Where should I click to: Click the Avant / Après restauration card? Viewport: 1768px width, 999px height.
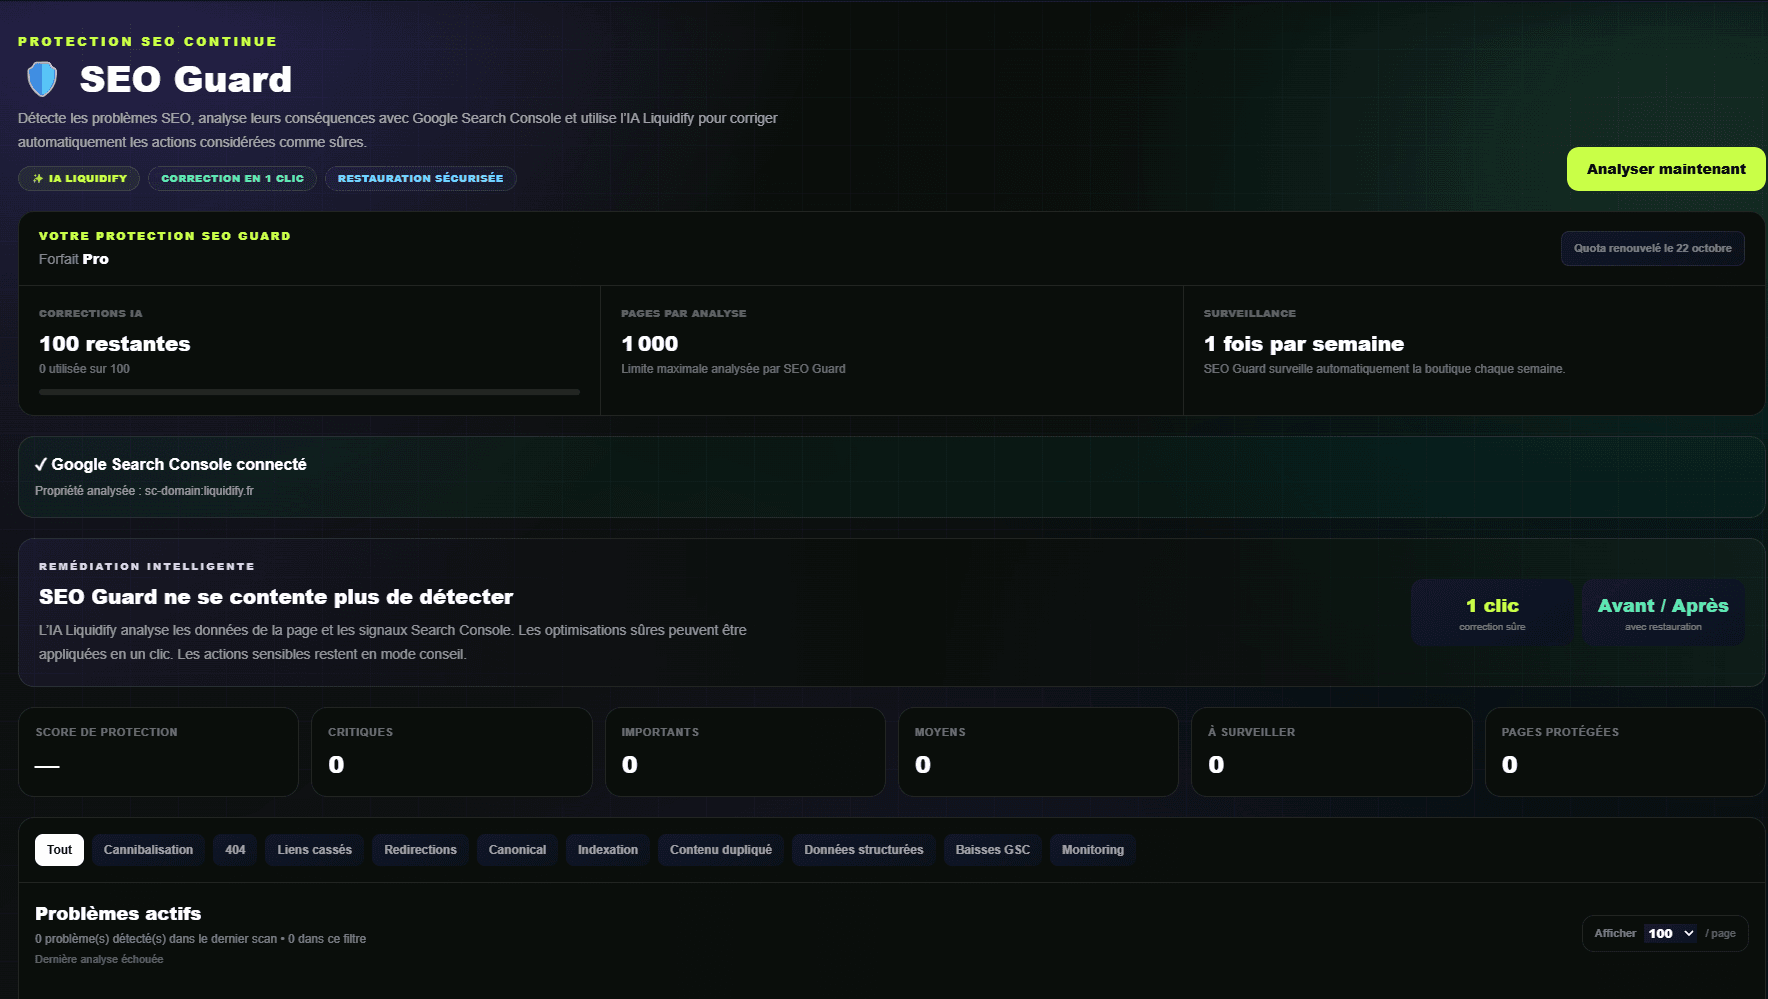tap(1663, 613)
